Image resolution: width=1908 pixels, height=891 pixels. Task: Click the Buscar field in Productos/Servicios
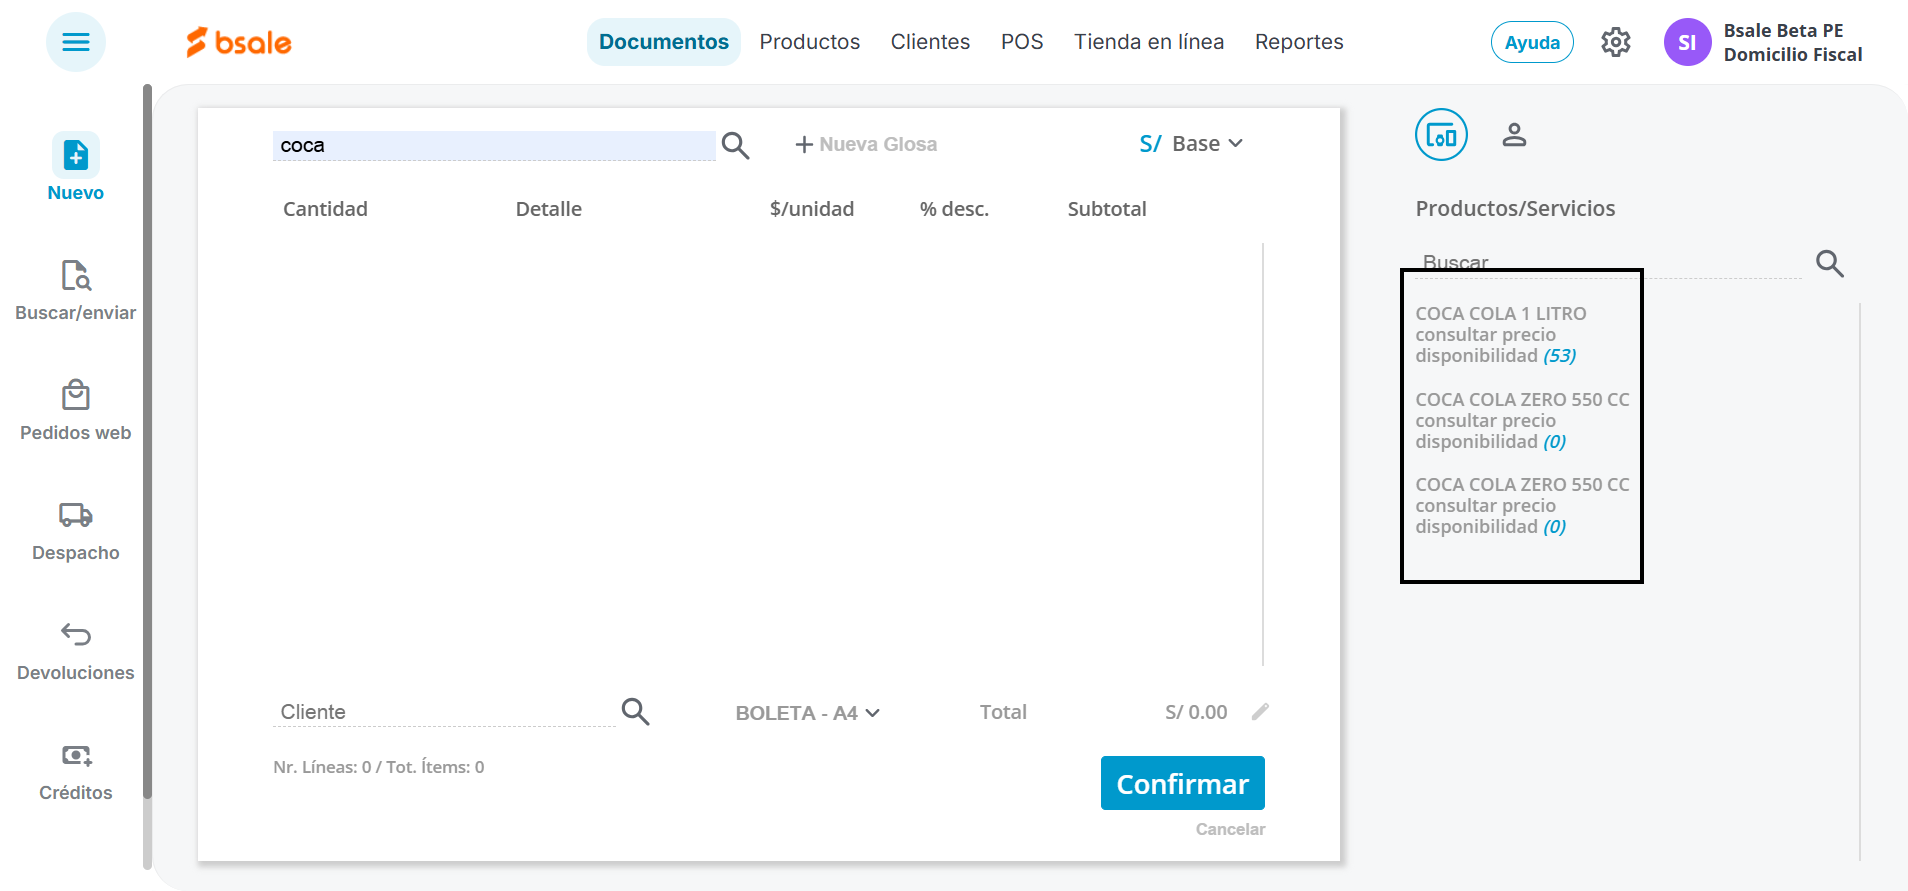pos(1608,263)
